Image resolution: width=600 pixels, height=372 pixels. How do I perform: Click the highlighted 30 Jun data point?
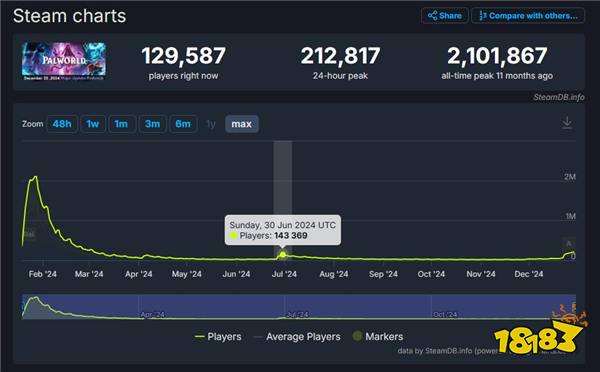pos(282,255)
